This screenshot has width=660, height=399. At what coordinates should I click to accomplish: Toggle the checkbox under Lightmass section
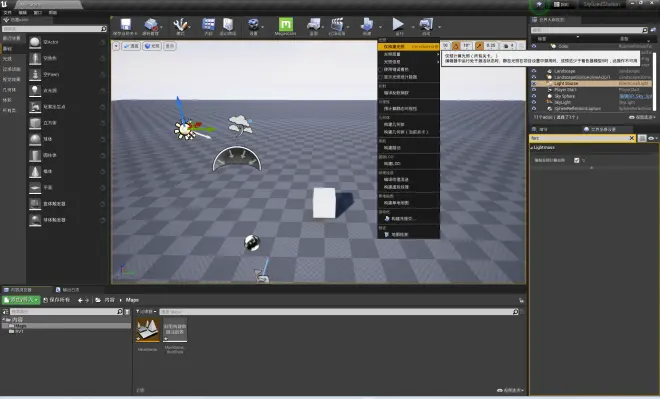point(577,160)
